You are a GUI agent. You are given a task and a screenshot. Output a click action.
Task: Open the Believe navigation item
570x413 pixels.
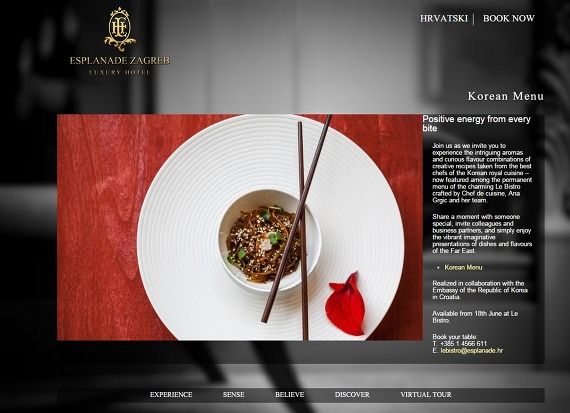290,394
